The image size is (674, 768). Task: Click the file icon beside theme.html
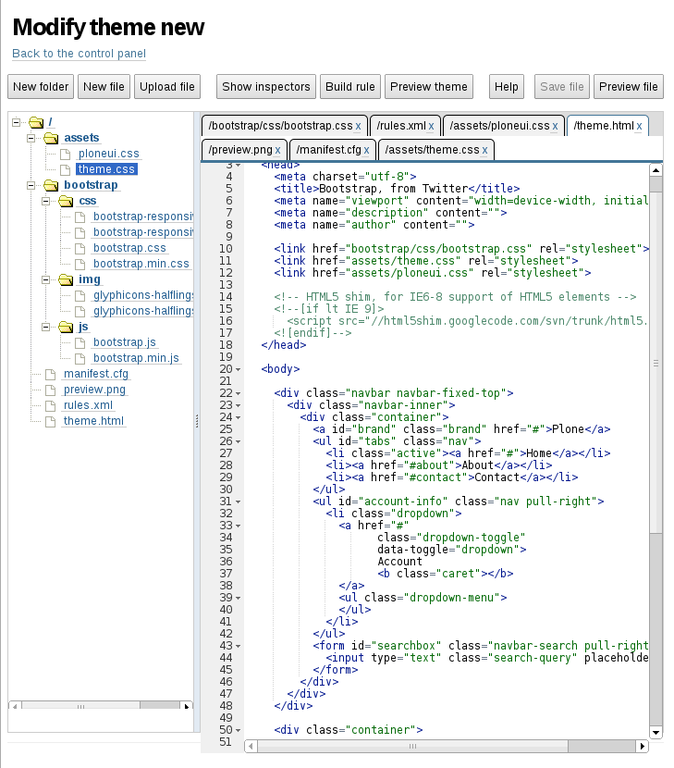50,421
